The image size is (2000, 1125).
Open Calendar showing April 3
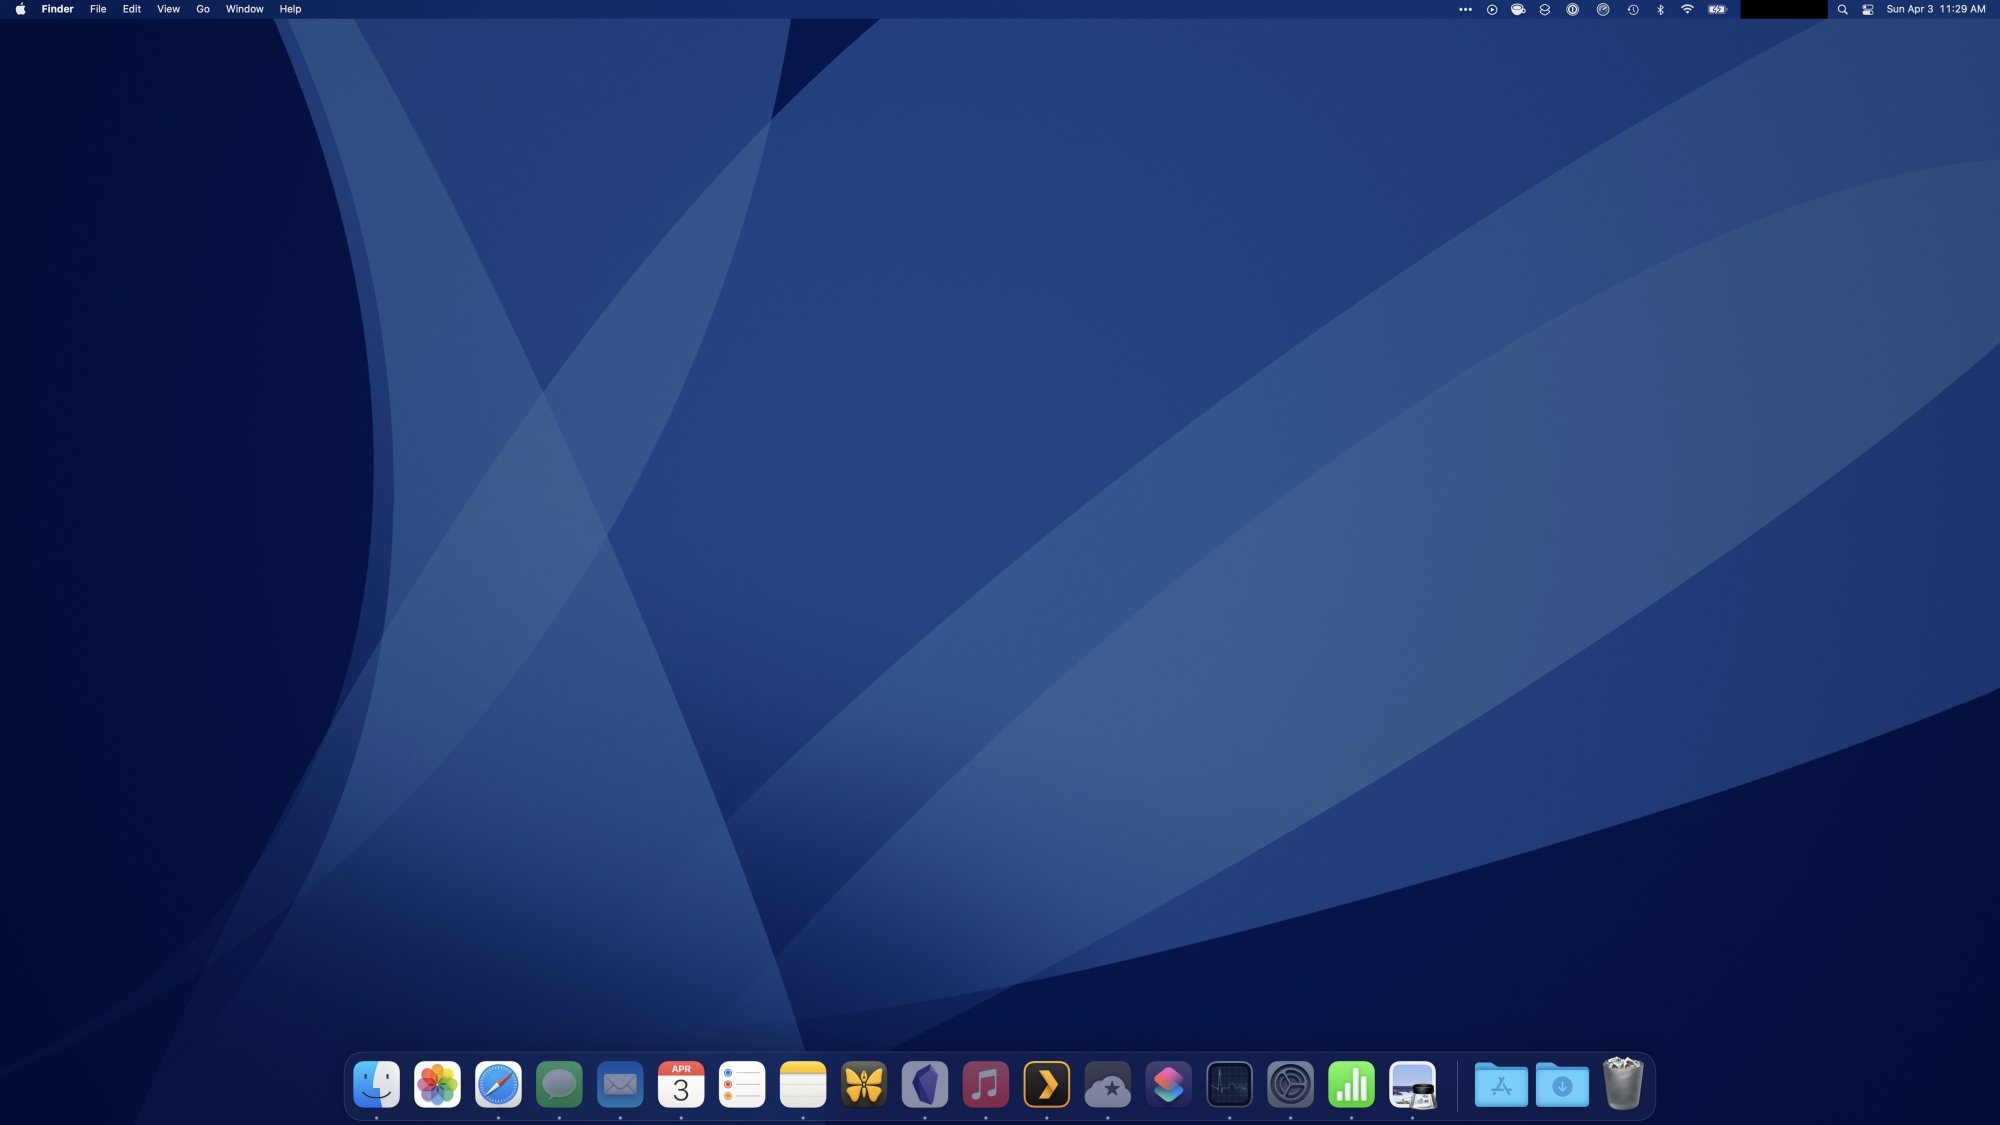pos(681,1084)
